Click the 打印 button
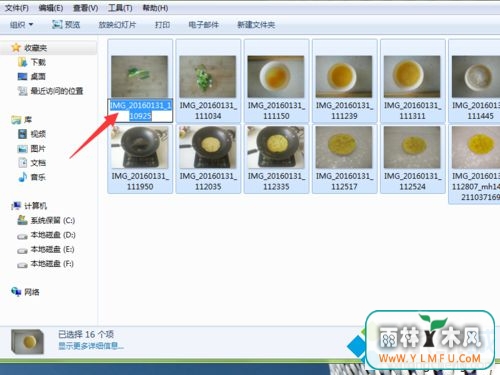500x375 pixels. [162, 25]
